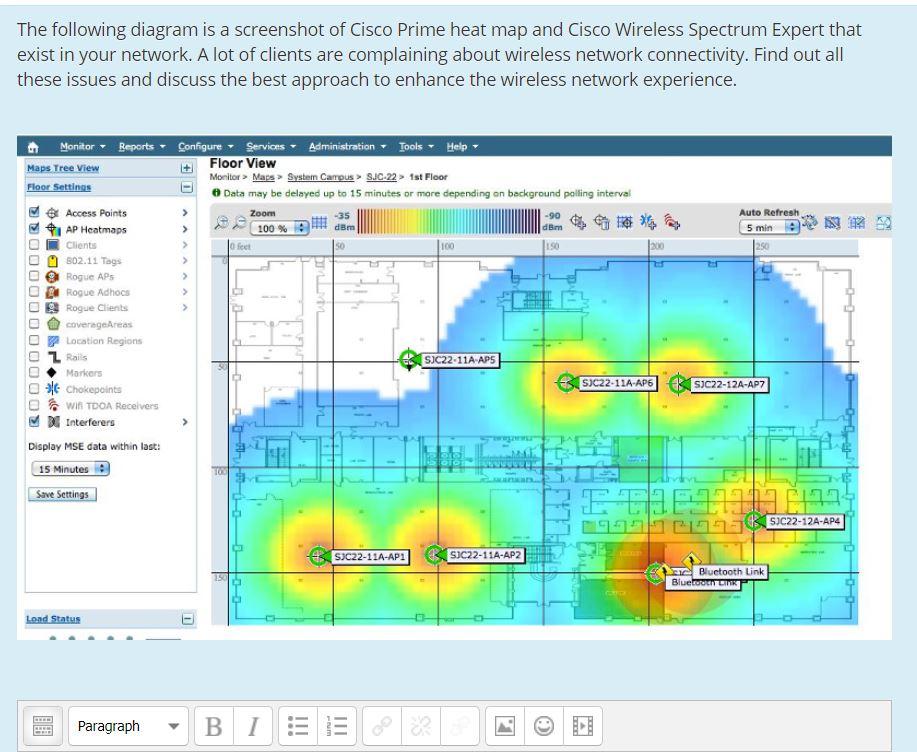Click the add access points icon
Viewport: 917px width, 752px height.
click(x=578, y=222)
